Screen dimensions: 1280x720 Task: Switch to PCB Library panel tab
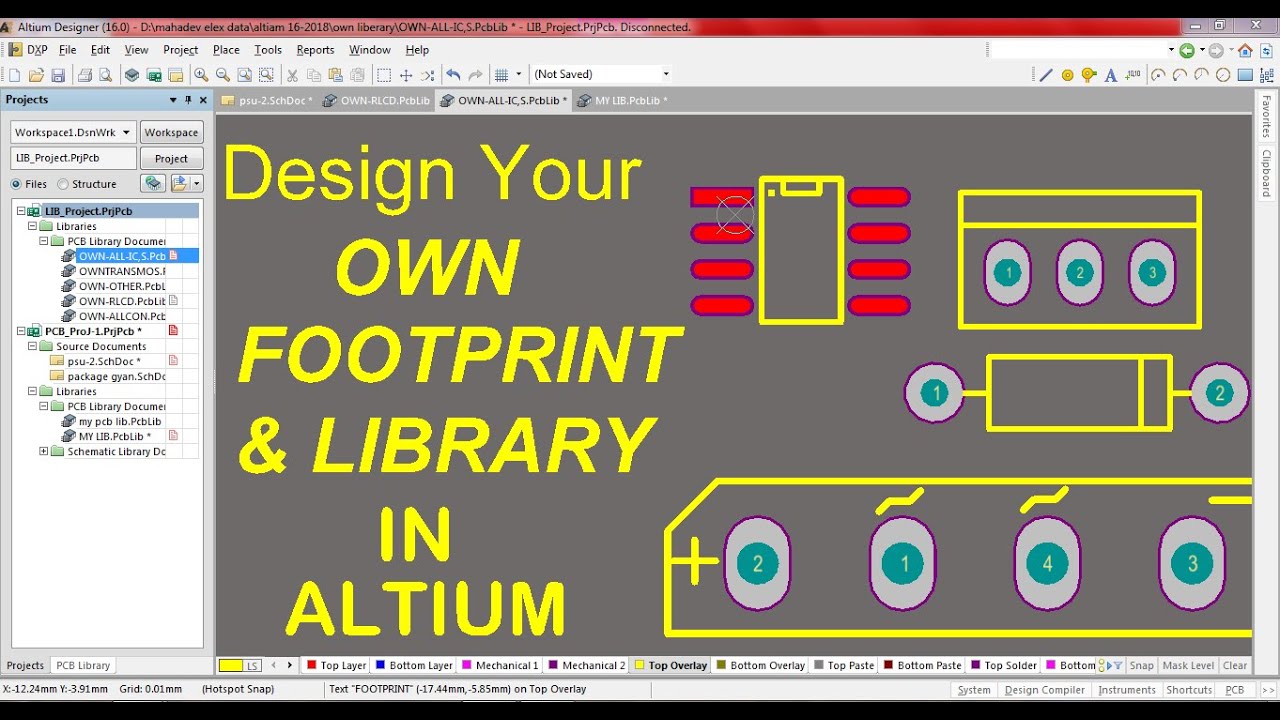tap(83, 665)
